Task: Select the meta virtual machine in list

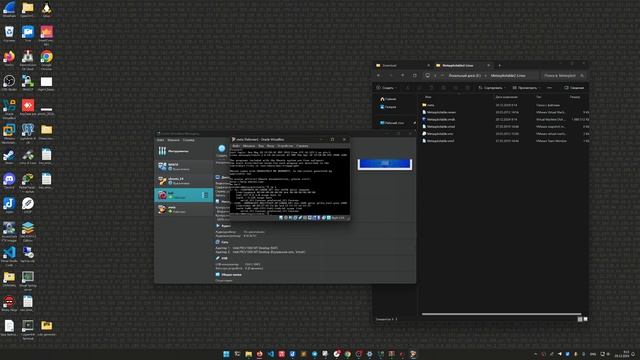Action: coord(183,209)
